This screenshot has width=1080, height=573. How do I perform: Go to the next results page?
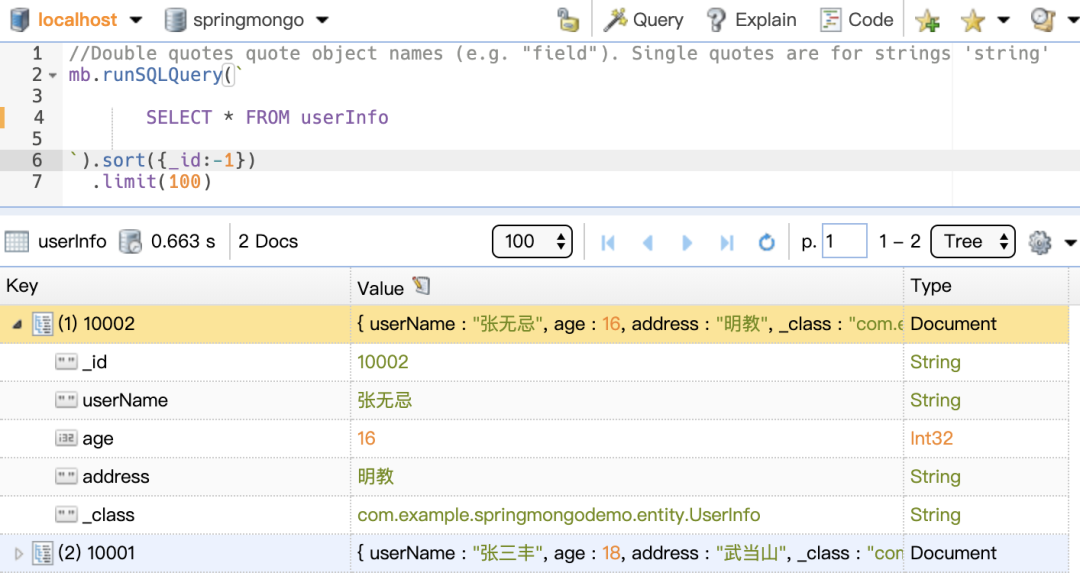point(687,242)
